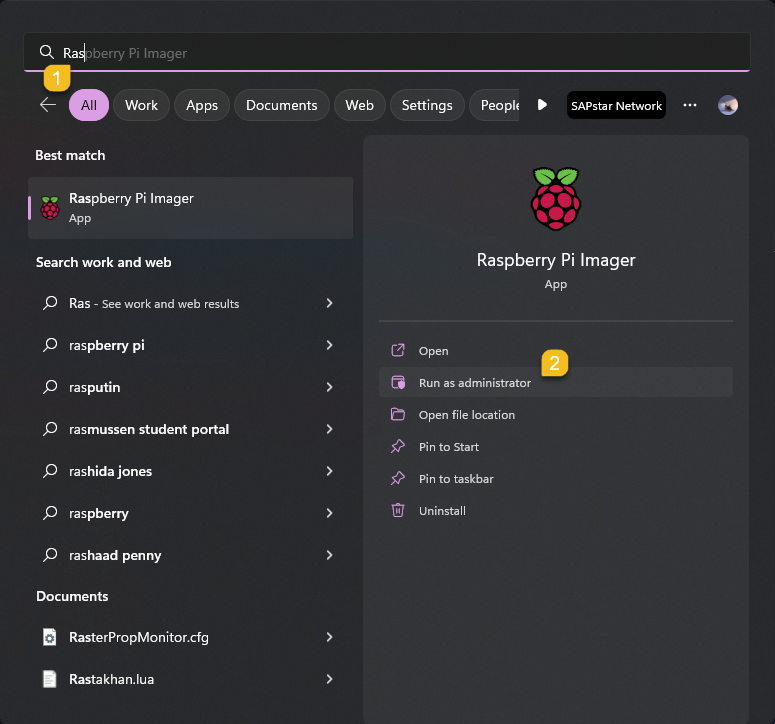
Task: Click the Open file location folder icon
Action: (398, 415)
